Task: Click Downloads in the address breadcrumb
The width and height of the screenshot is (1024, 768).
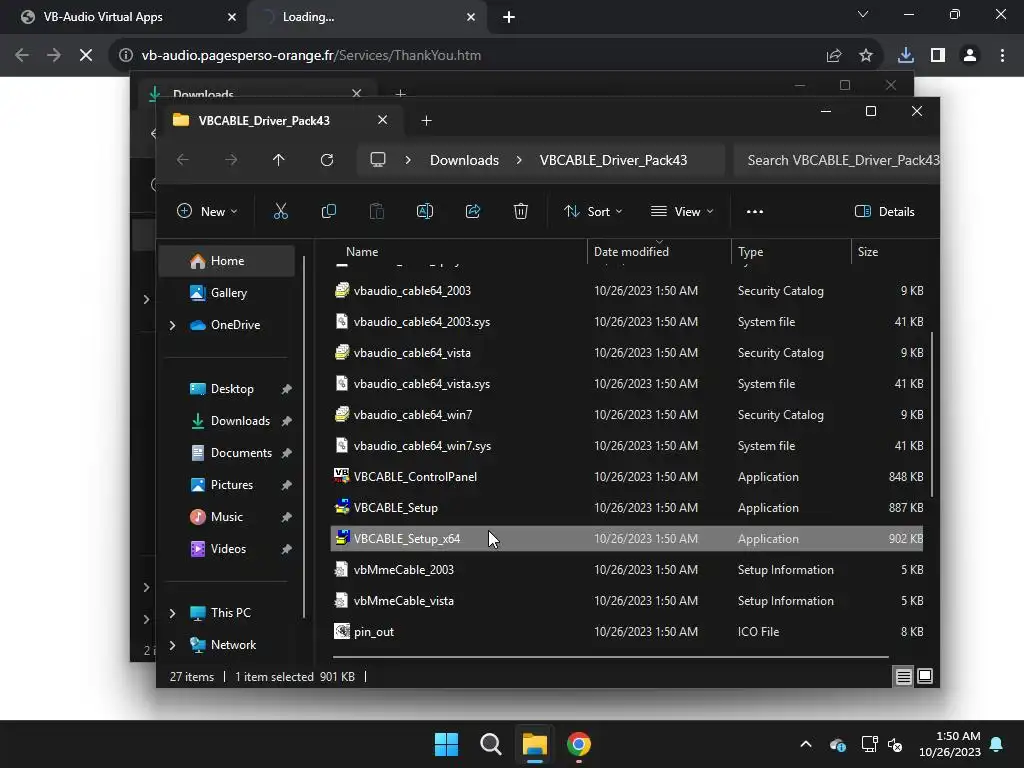Action: click(464, 160)
